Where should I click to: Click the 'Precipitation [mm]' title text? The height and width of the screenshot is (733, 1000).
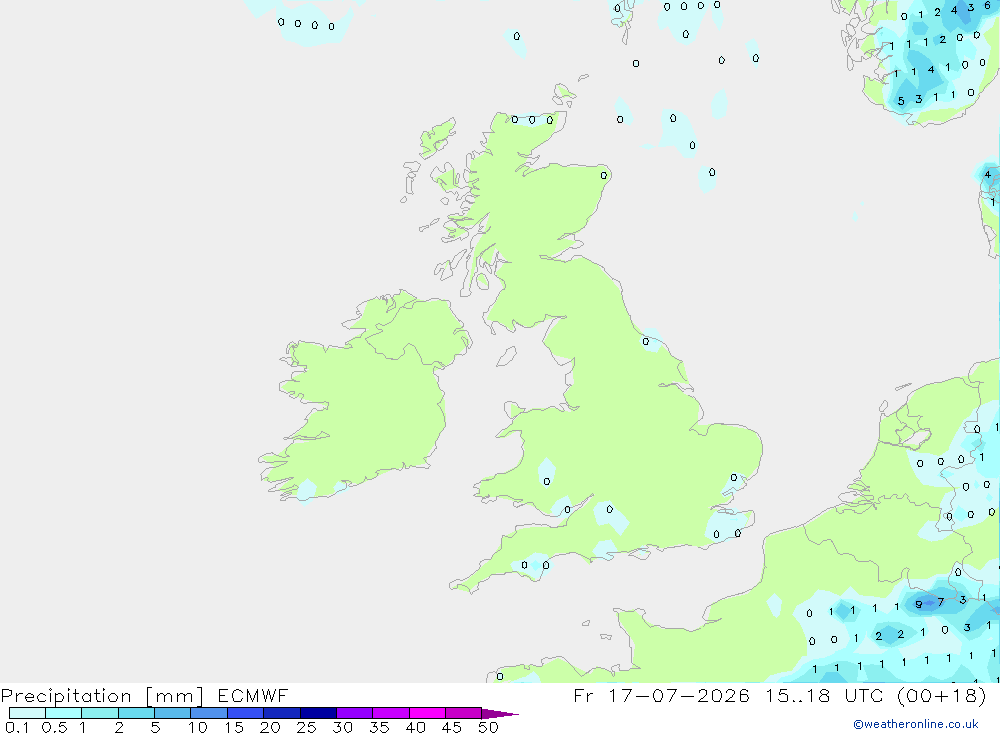click(x=102, y=695)
